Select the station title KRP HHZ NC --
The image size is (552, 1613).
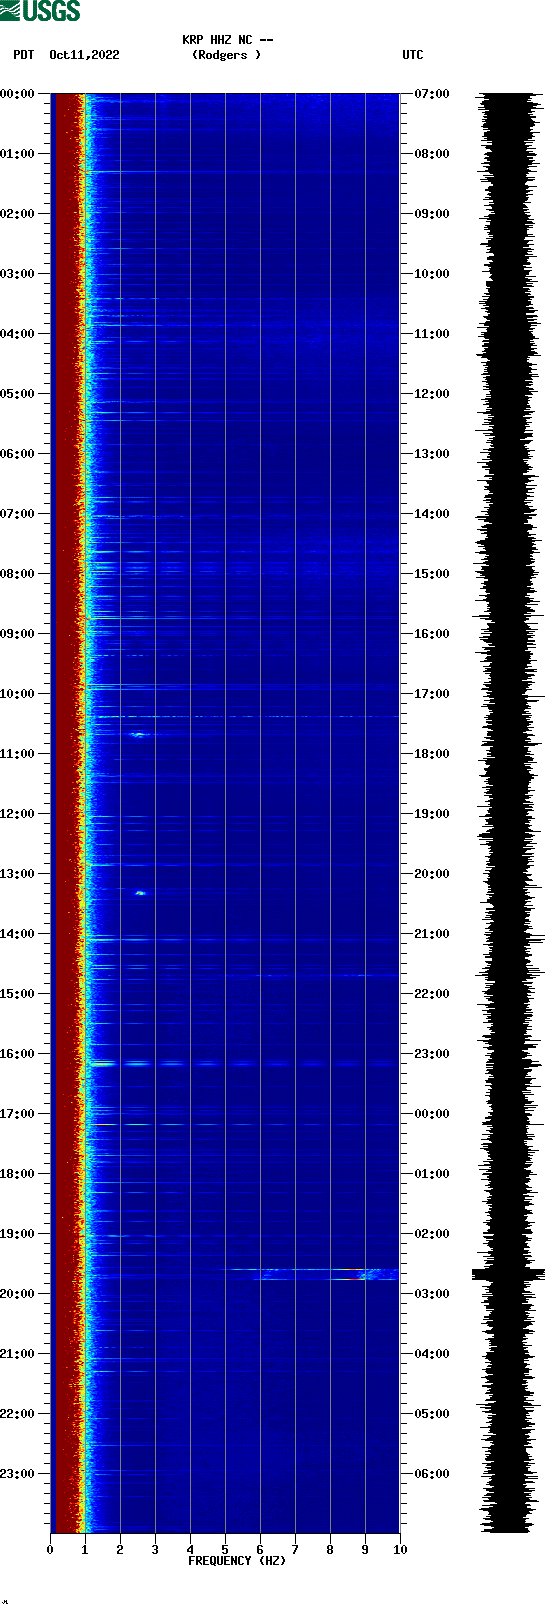pos(228,40)
